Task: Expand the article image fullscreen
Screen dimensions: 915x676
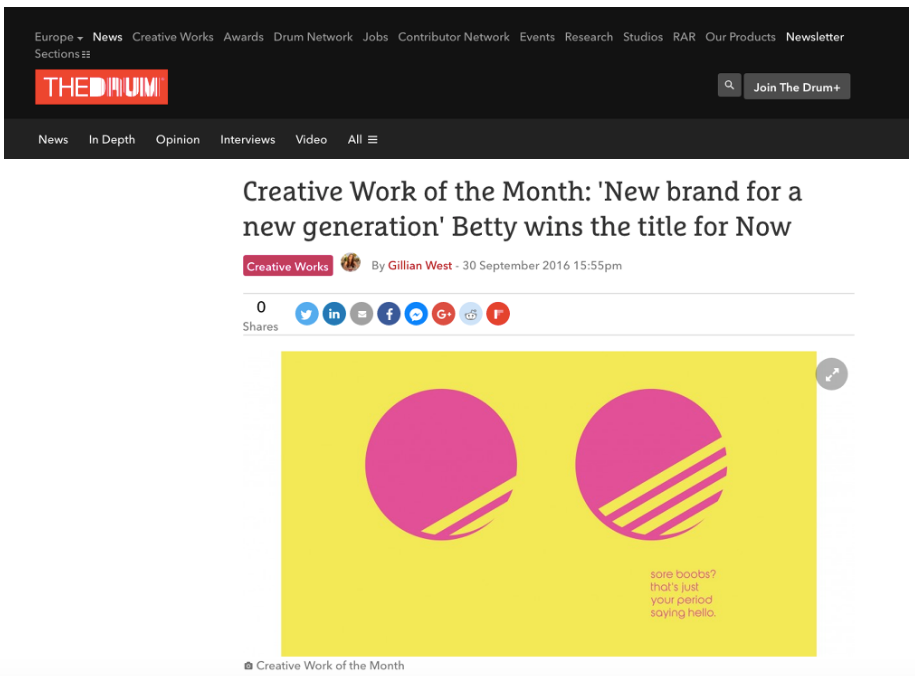Action: 832,374
